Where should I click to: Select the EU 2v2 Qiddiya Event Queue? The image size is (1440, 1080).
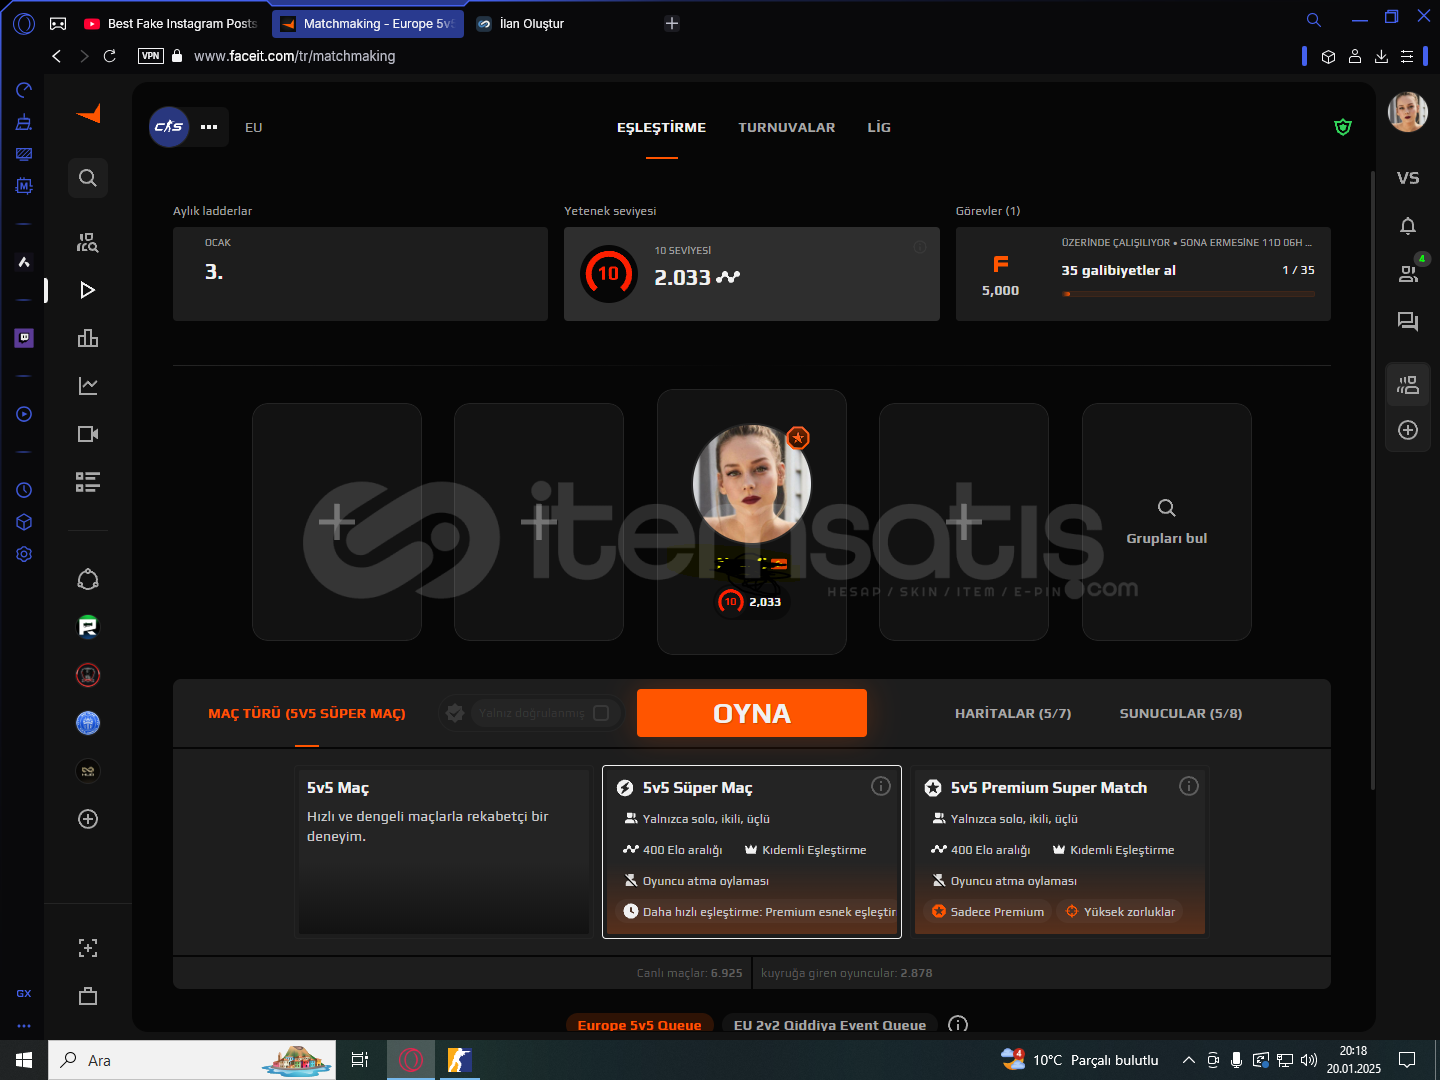click(x=830, y=1025)
